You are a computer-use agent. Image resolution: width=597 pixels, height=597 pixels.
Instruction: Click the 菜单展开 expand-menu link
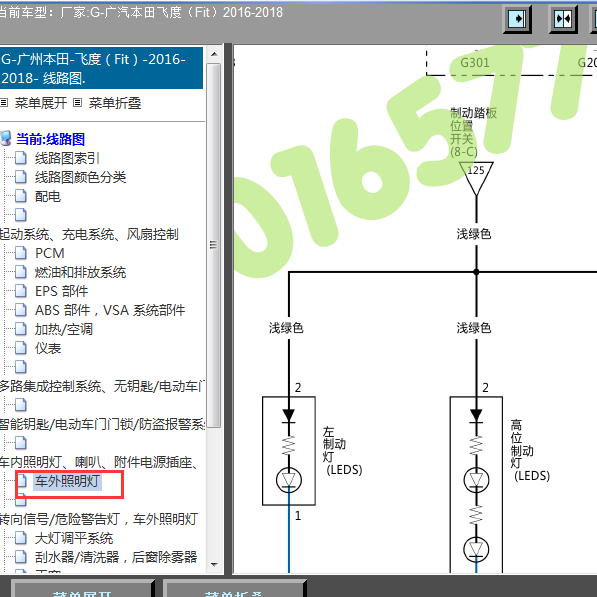tap(41, 103)
